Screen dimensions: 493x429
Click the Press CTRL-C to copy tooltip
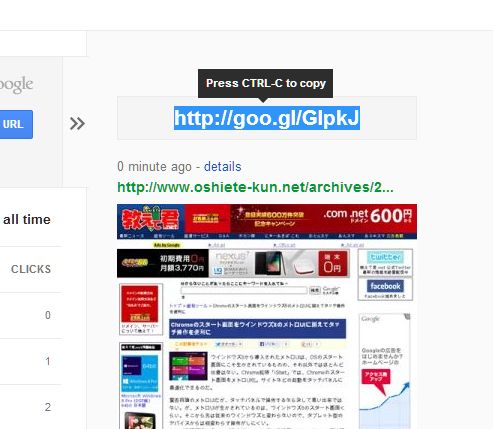(265, 83)
